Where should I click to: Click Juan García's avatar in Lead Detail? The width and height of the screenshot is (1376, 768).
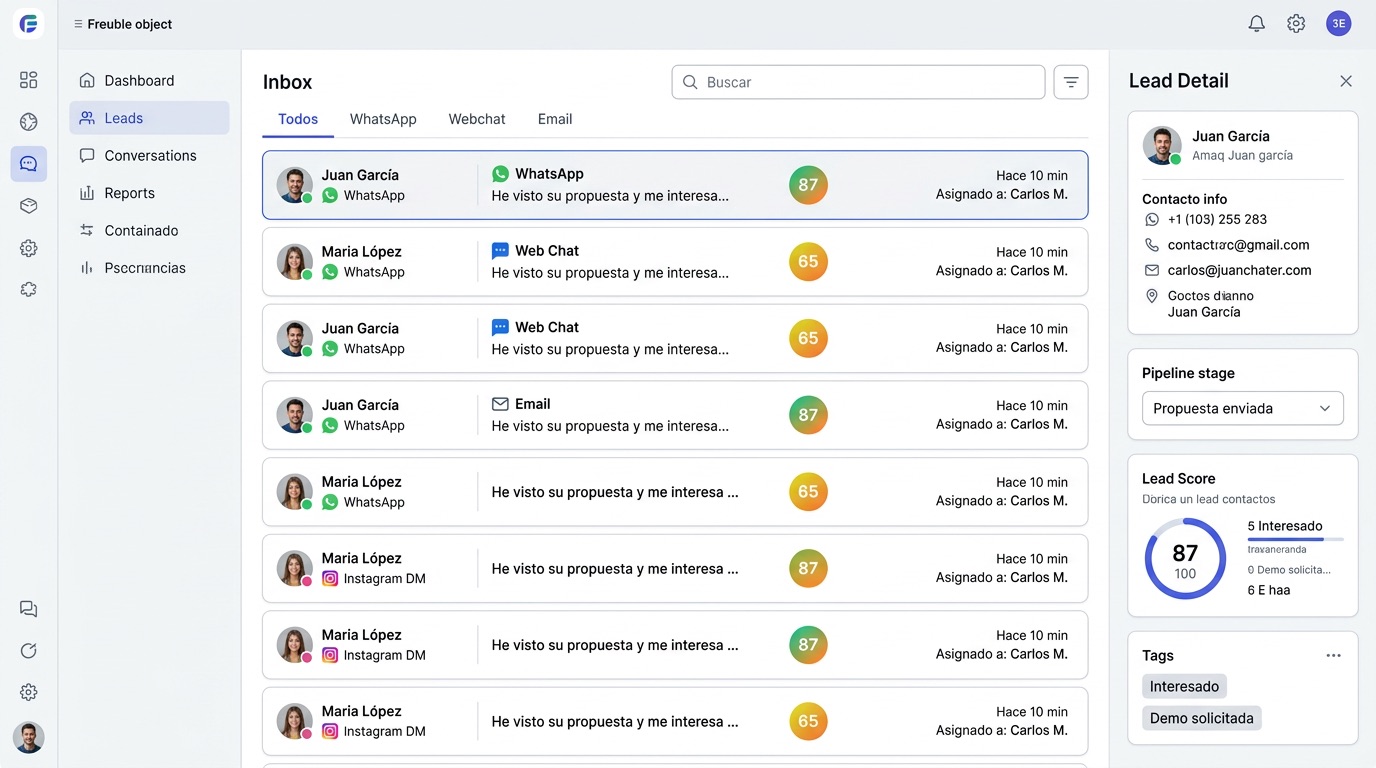coord(1162,146)
